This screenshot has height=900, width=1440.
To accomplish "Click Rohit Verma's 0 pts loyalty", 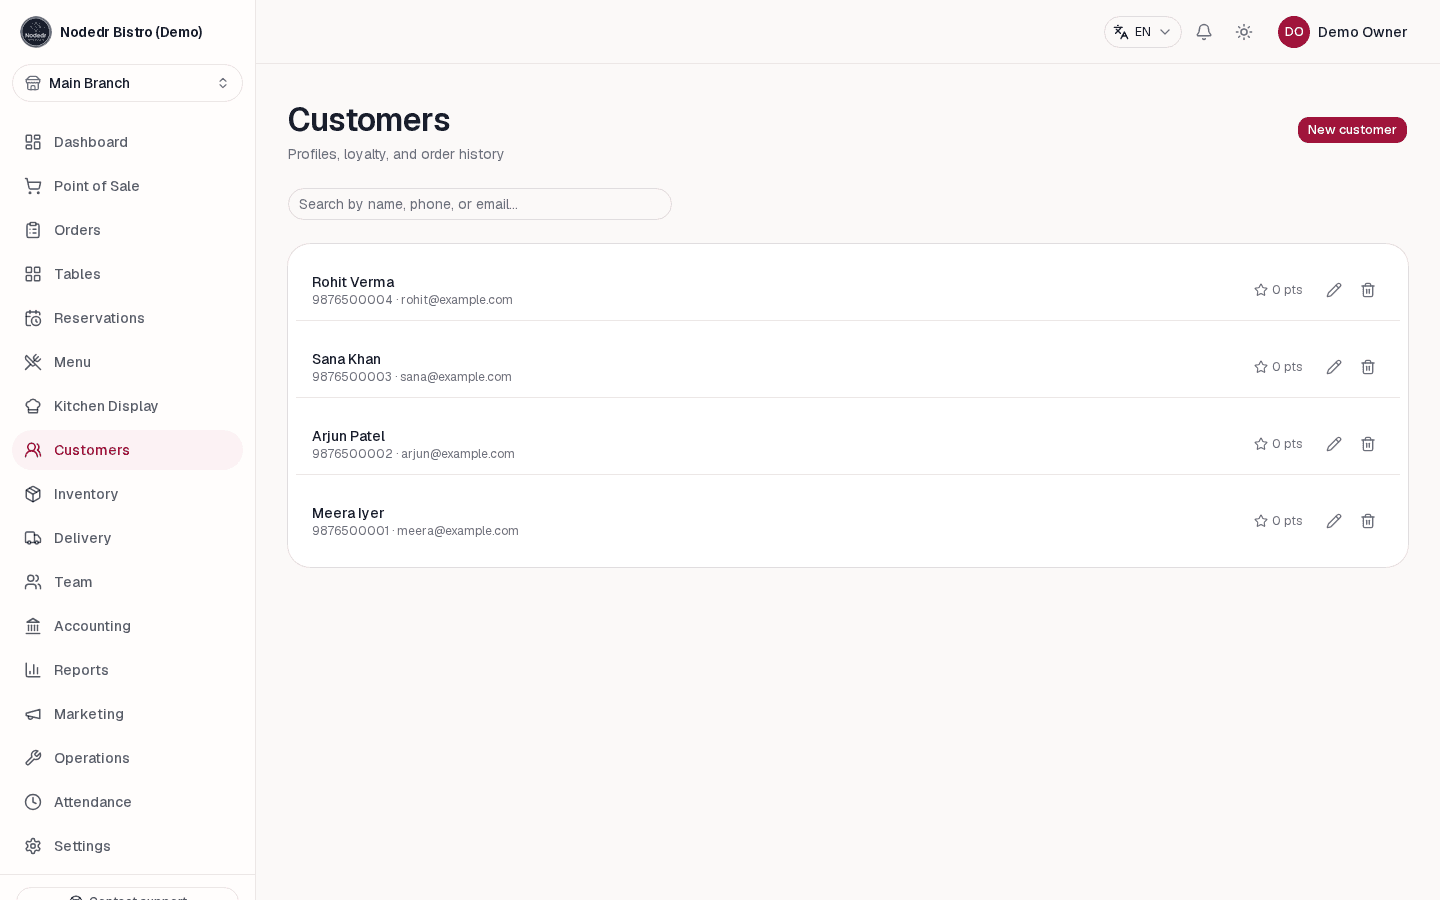I will point(1278,290).
